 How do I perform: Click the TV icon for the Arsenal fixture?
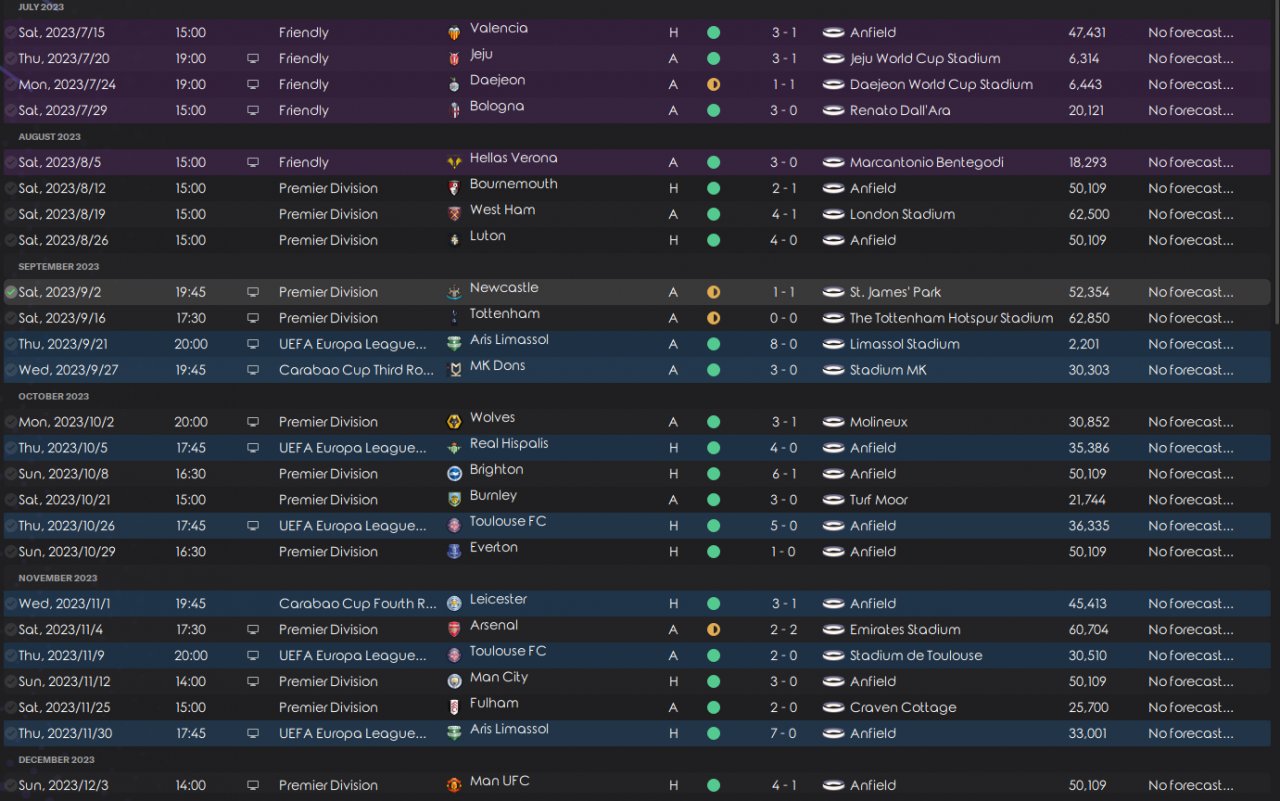tap(253, 630)
